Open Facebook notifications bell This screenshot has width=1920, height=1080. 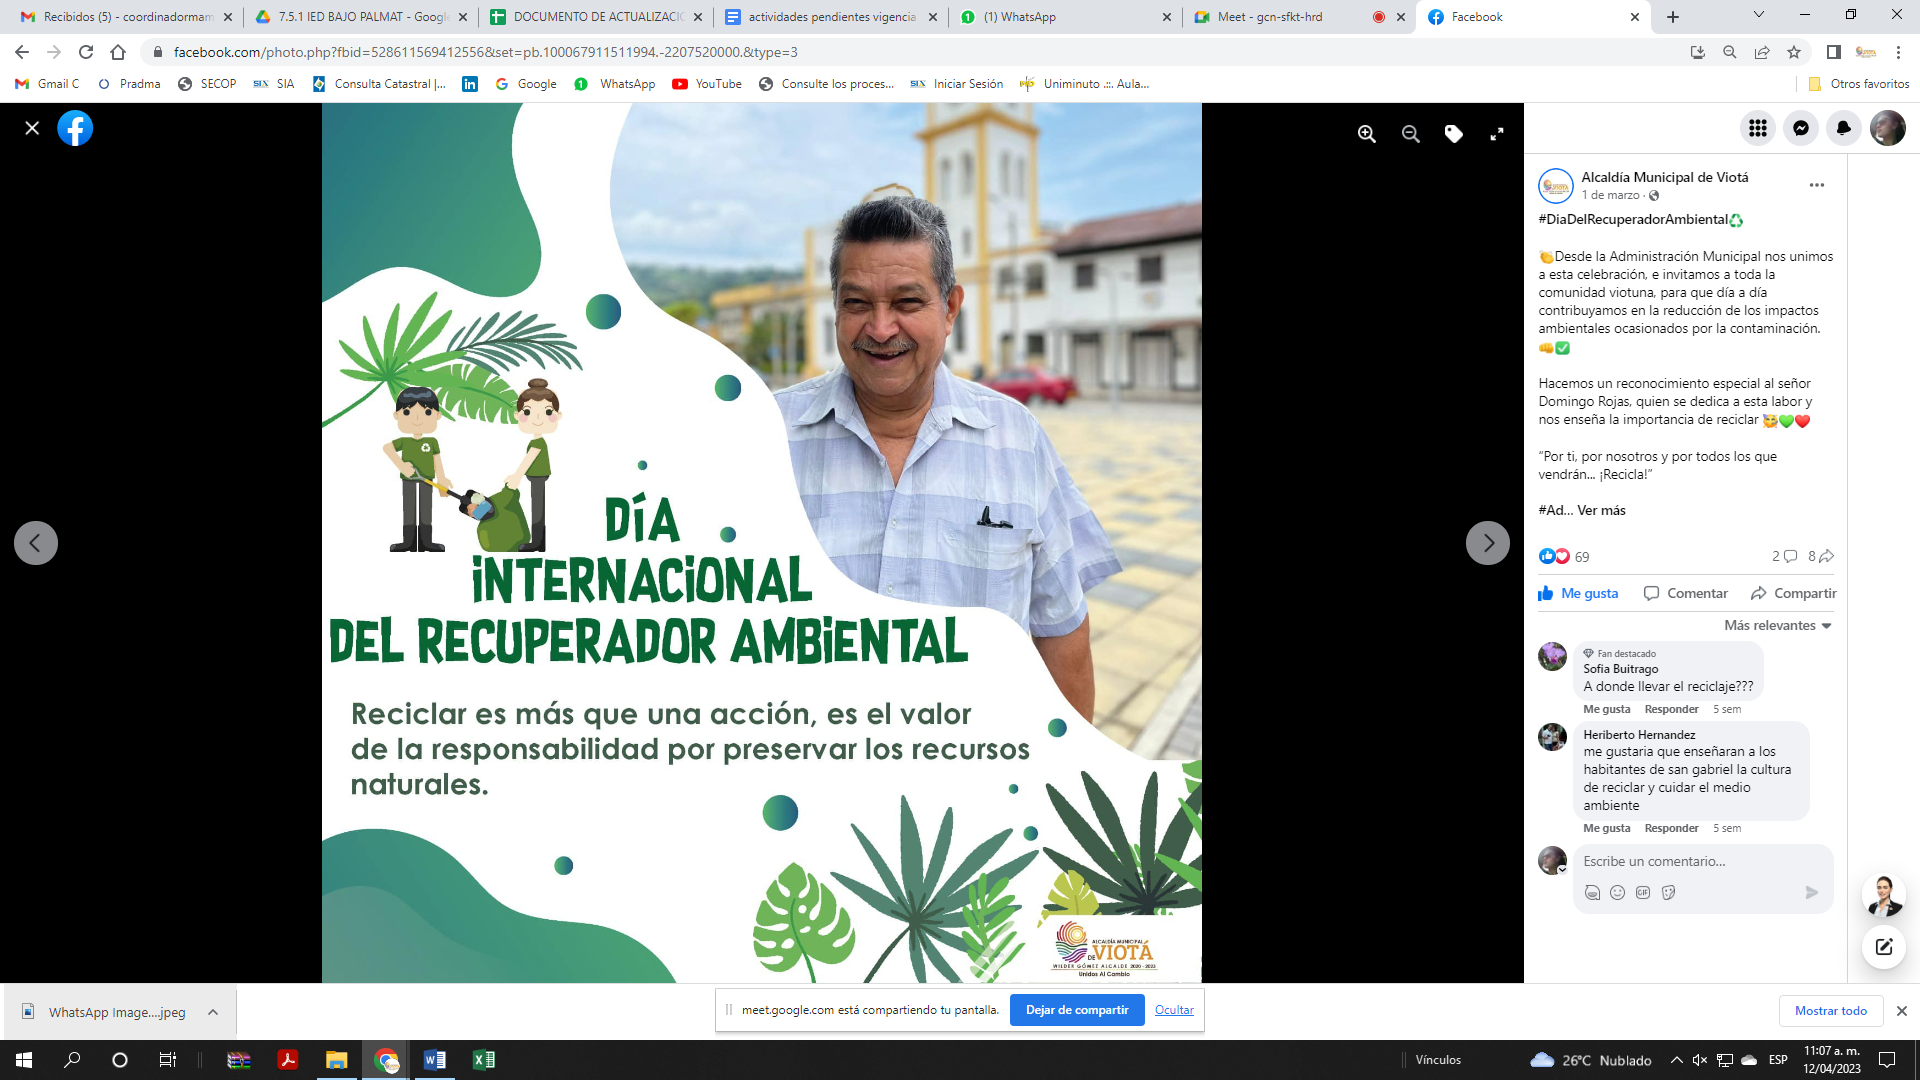point(1844,128)
